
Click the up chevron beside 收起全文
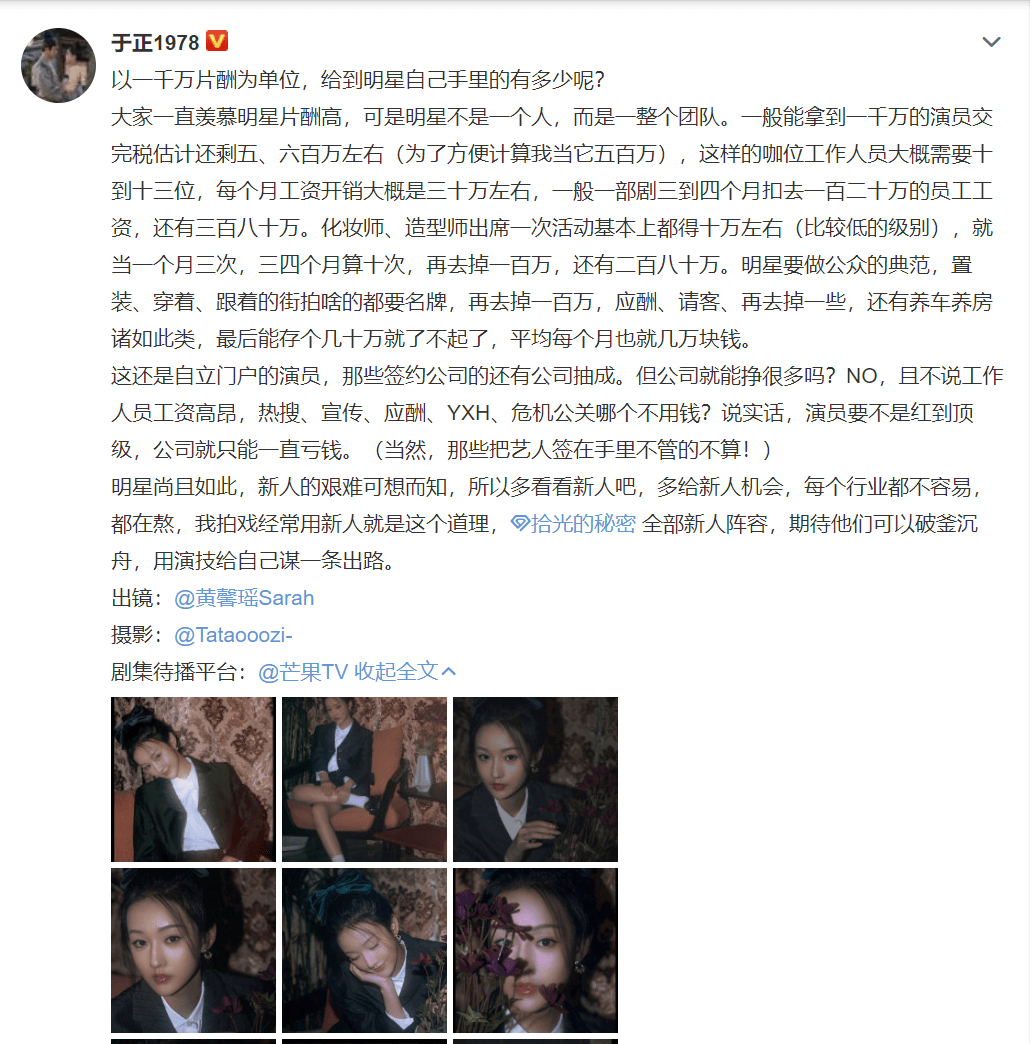pos(449,671)
